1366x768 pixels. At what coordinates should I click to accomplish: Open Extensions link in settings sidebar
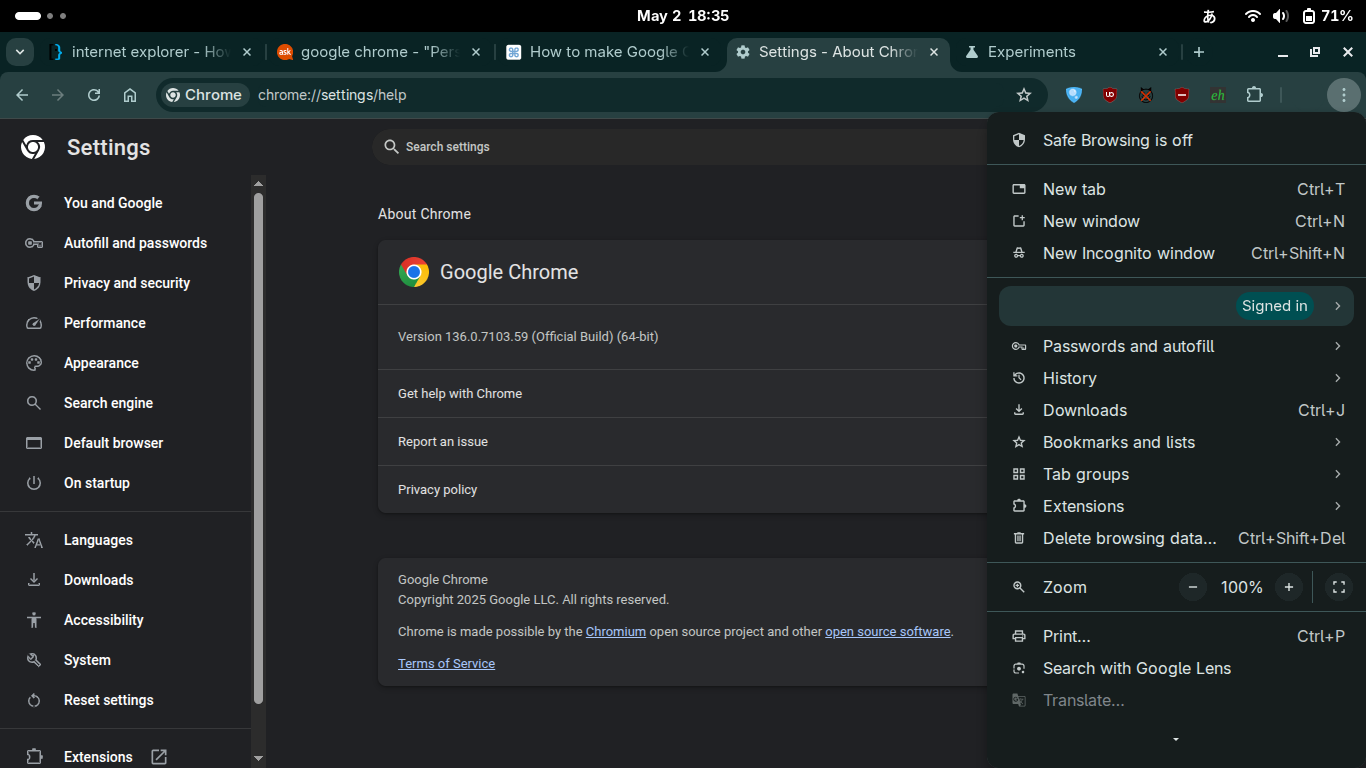[98, 757]
